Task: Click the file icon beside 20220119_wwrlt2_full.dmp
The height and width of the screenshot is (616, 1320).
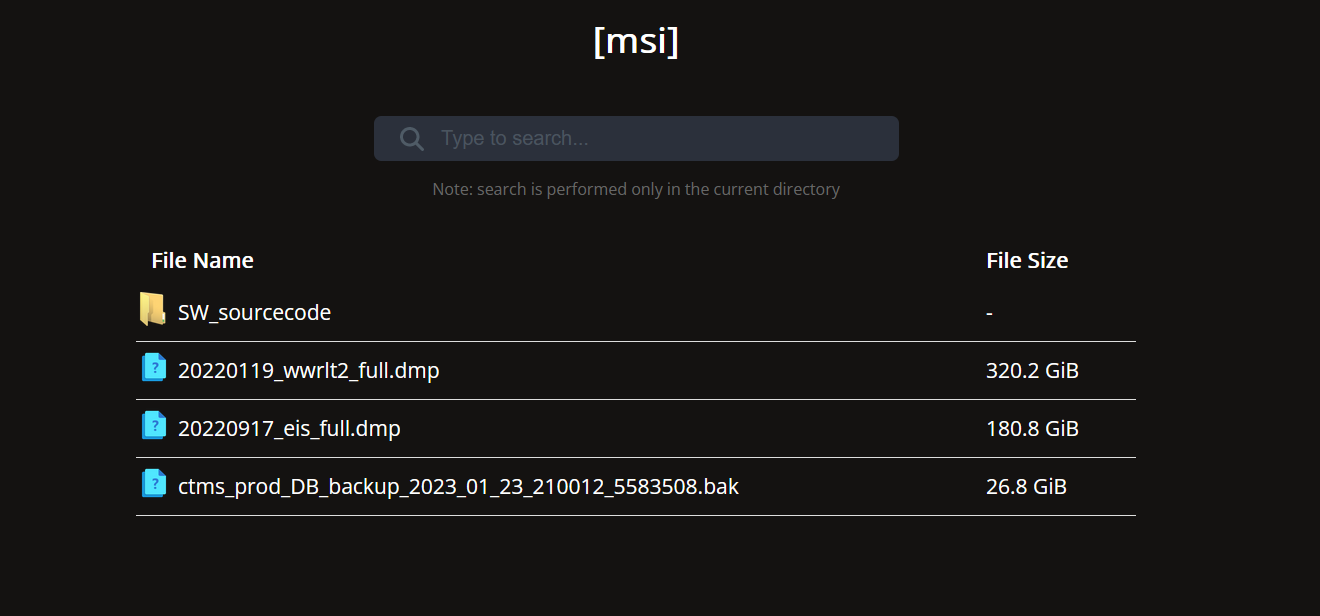Action: (x=154, y=369)
